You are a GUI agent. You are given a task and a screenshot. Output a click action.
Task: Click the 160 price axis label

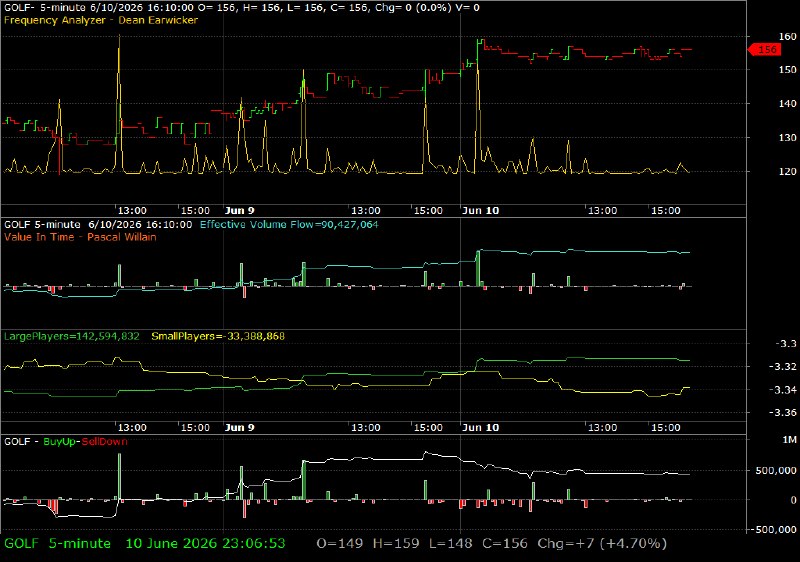pos(787,36)
